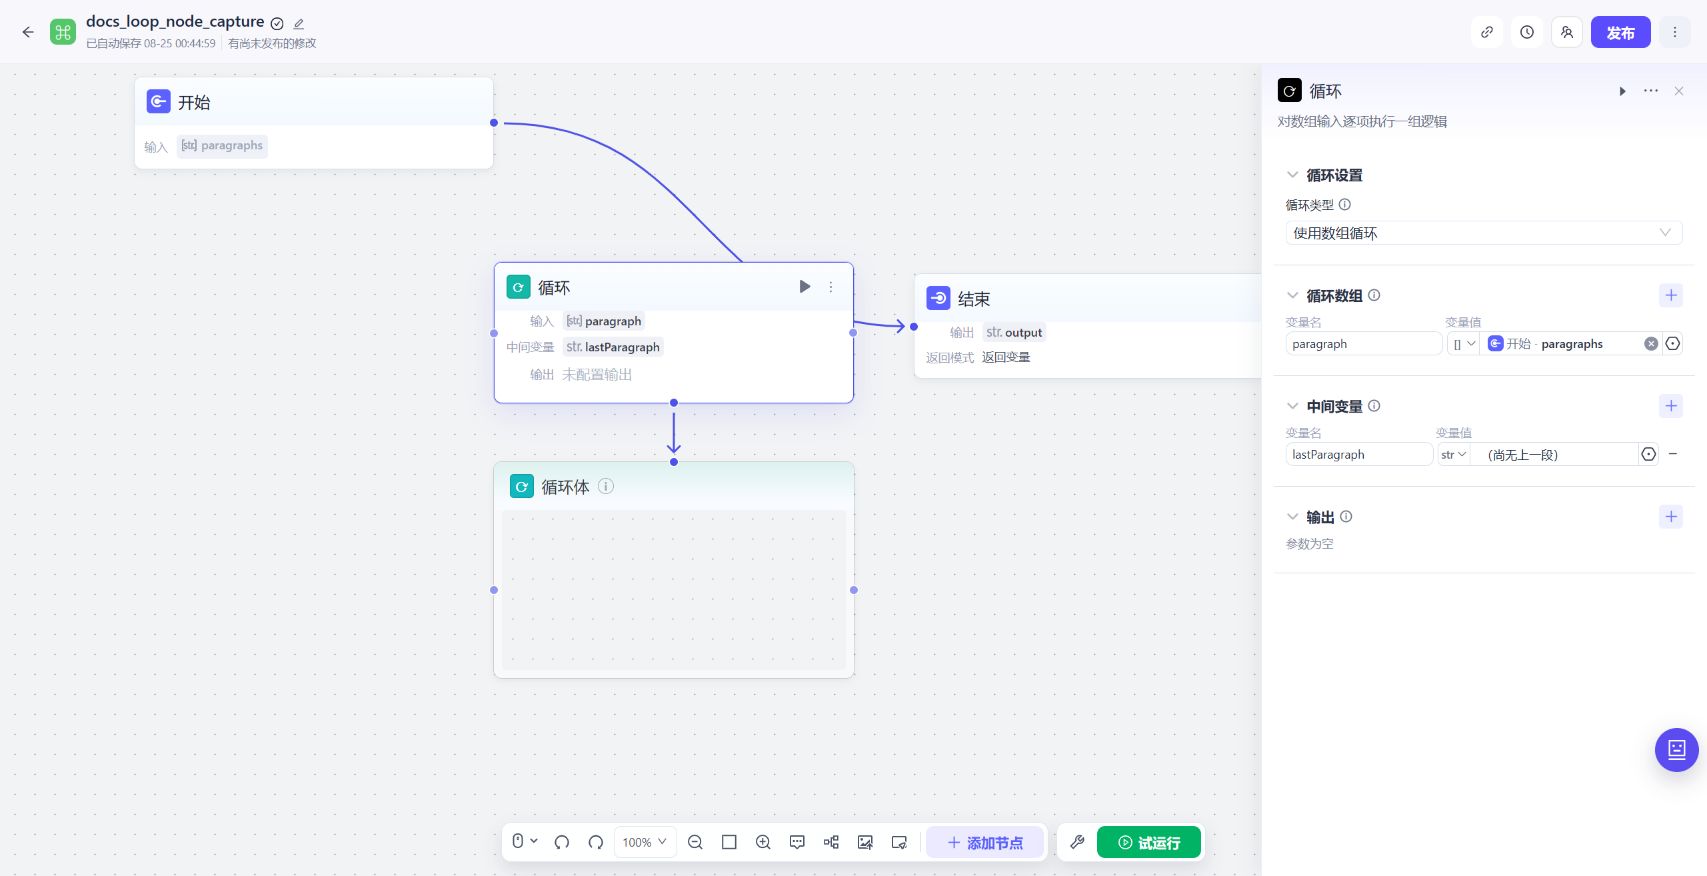Collapse the 中间变量 section
The height and width of the screenshot is (876, 1707).
pos(1292,406)
